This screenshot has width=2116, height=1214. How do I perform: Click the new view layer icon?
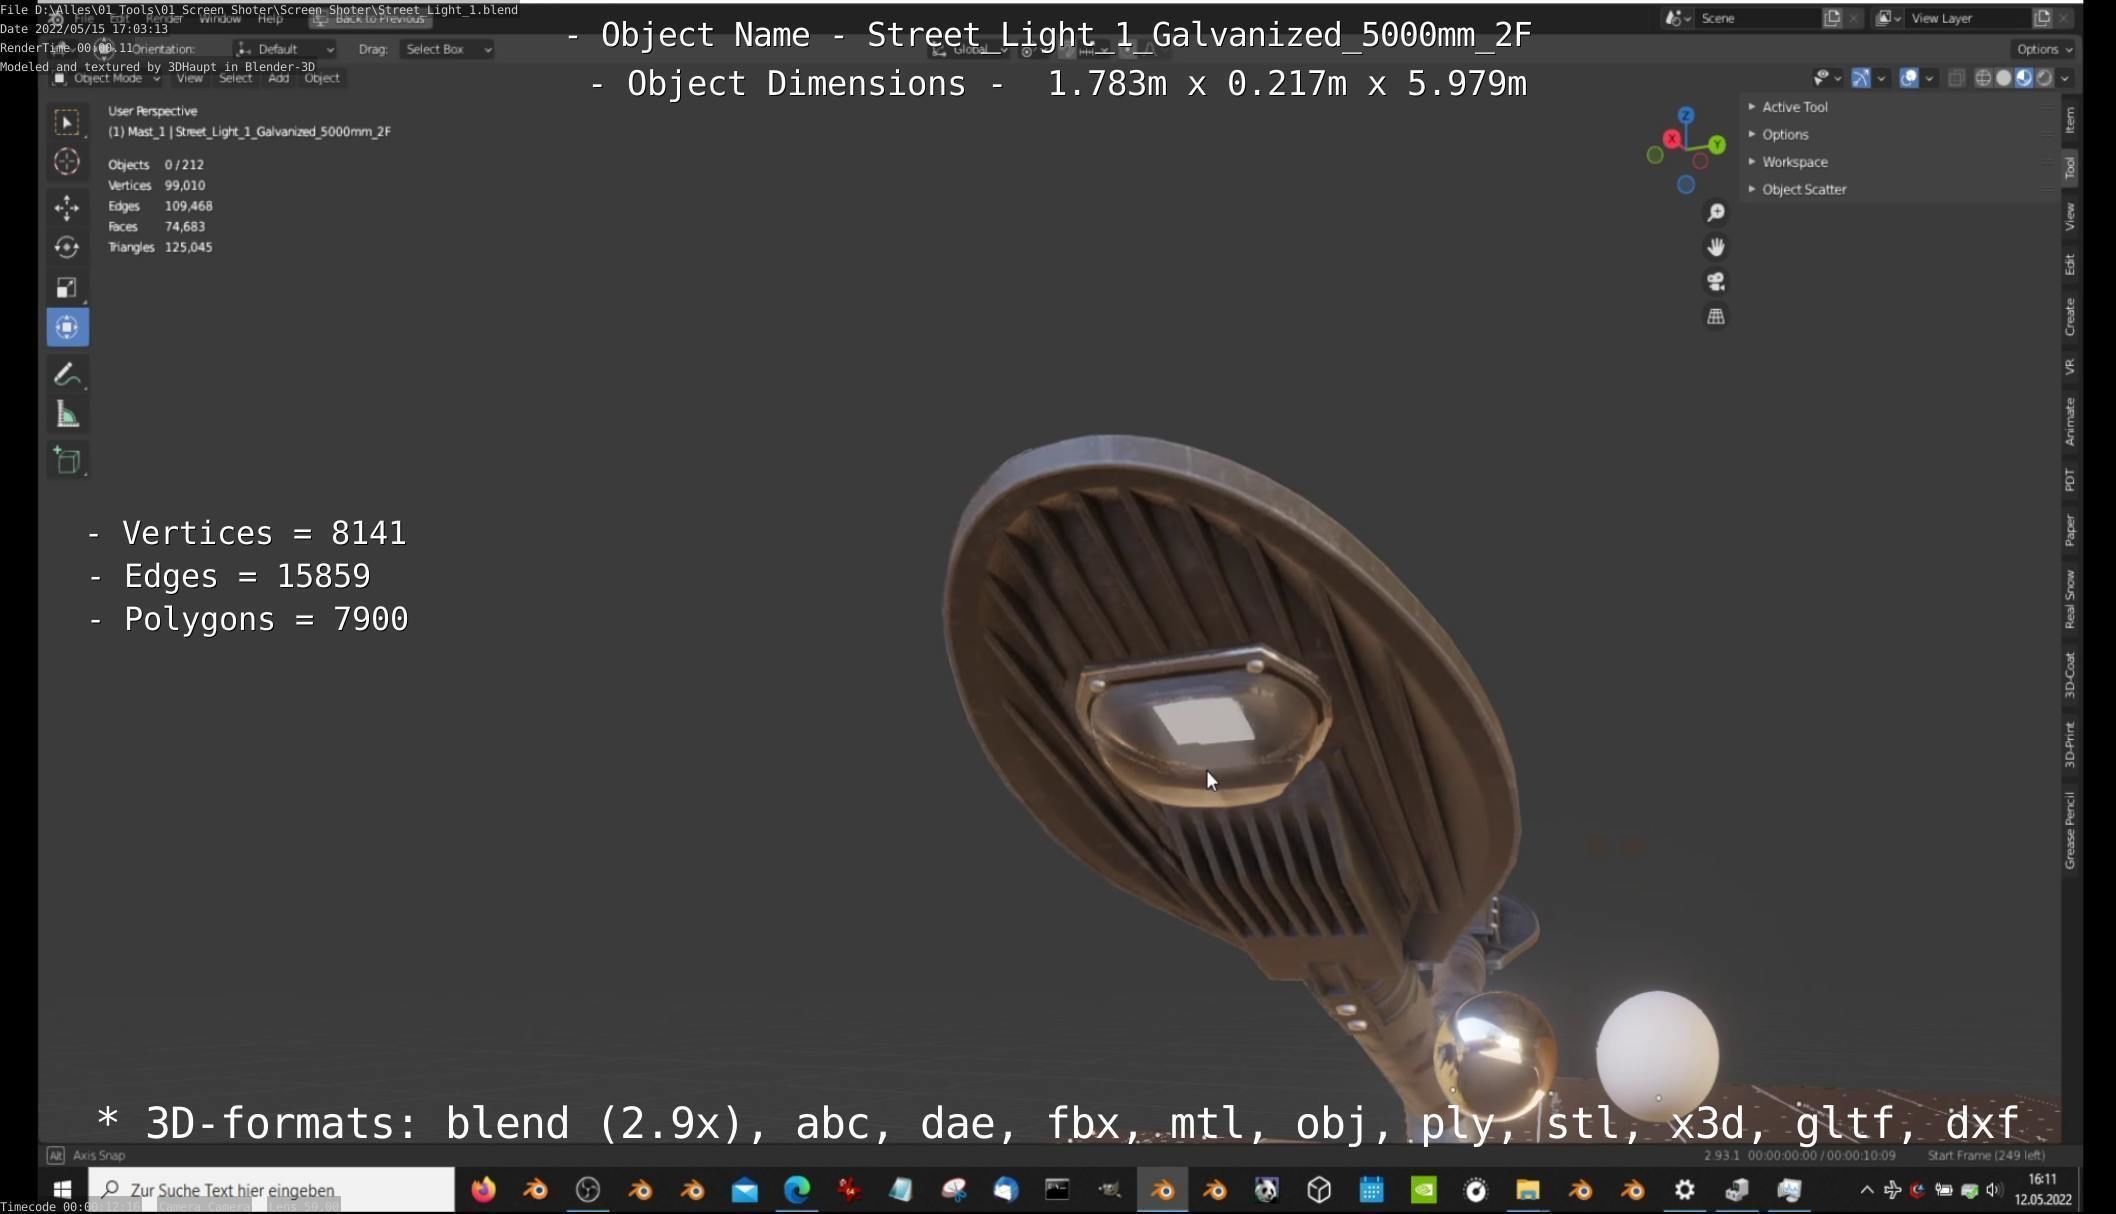tap(2042, 18)
